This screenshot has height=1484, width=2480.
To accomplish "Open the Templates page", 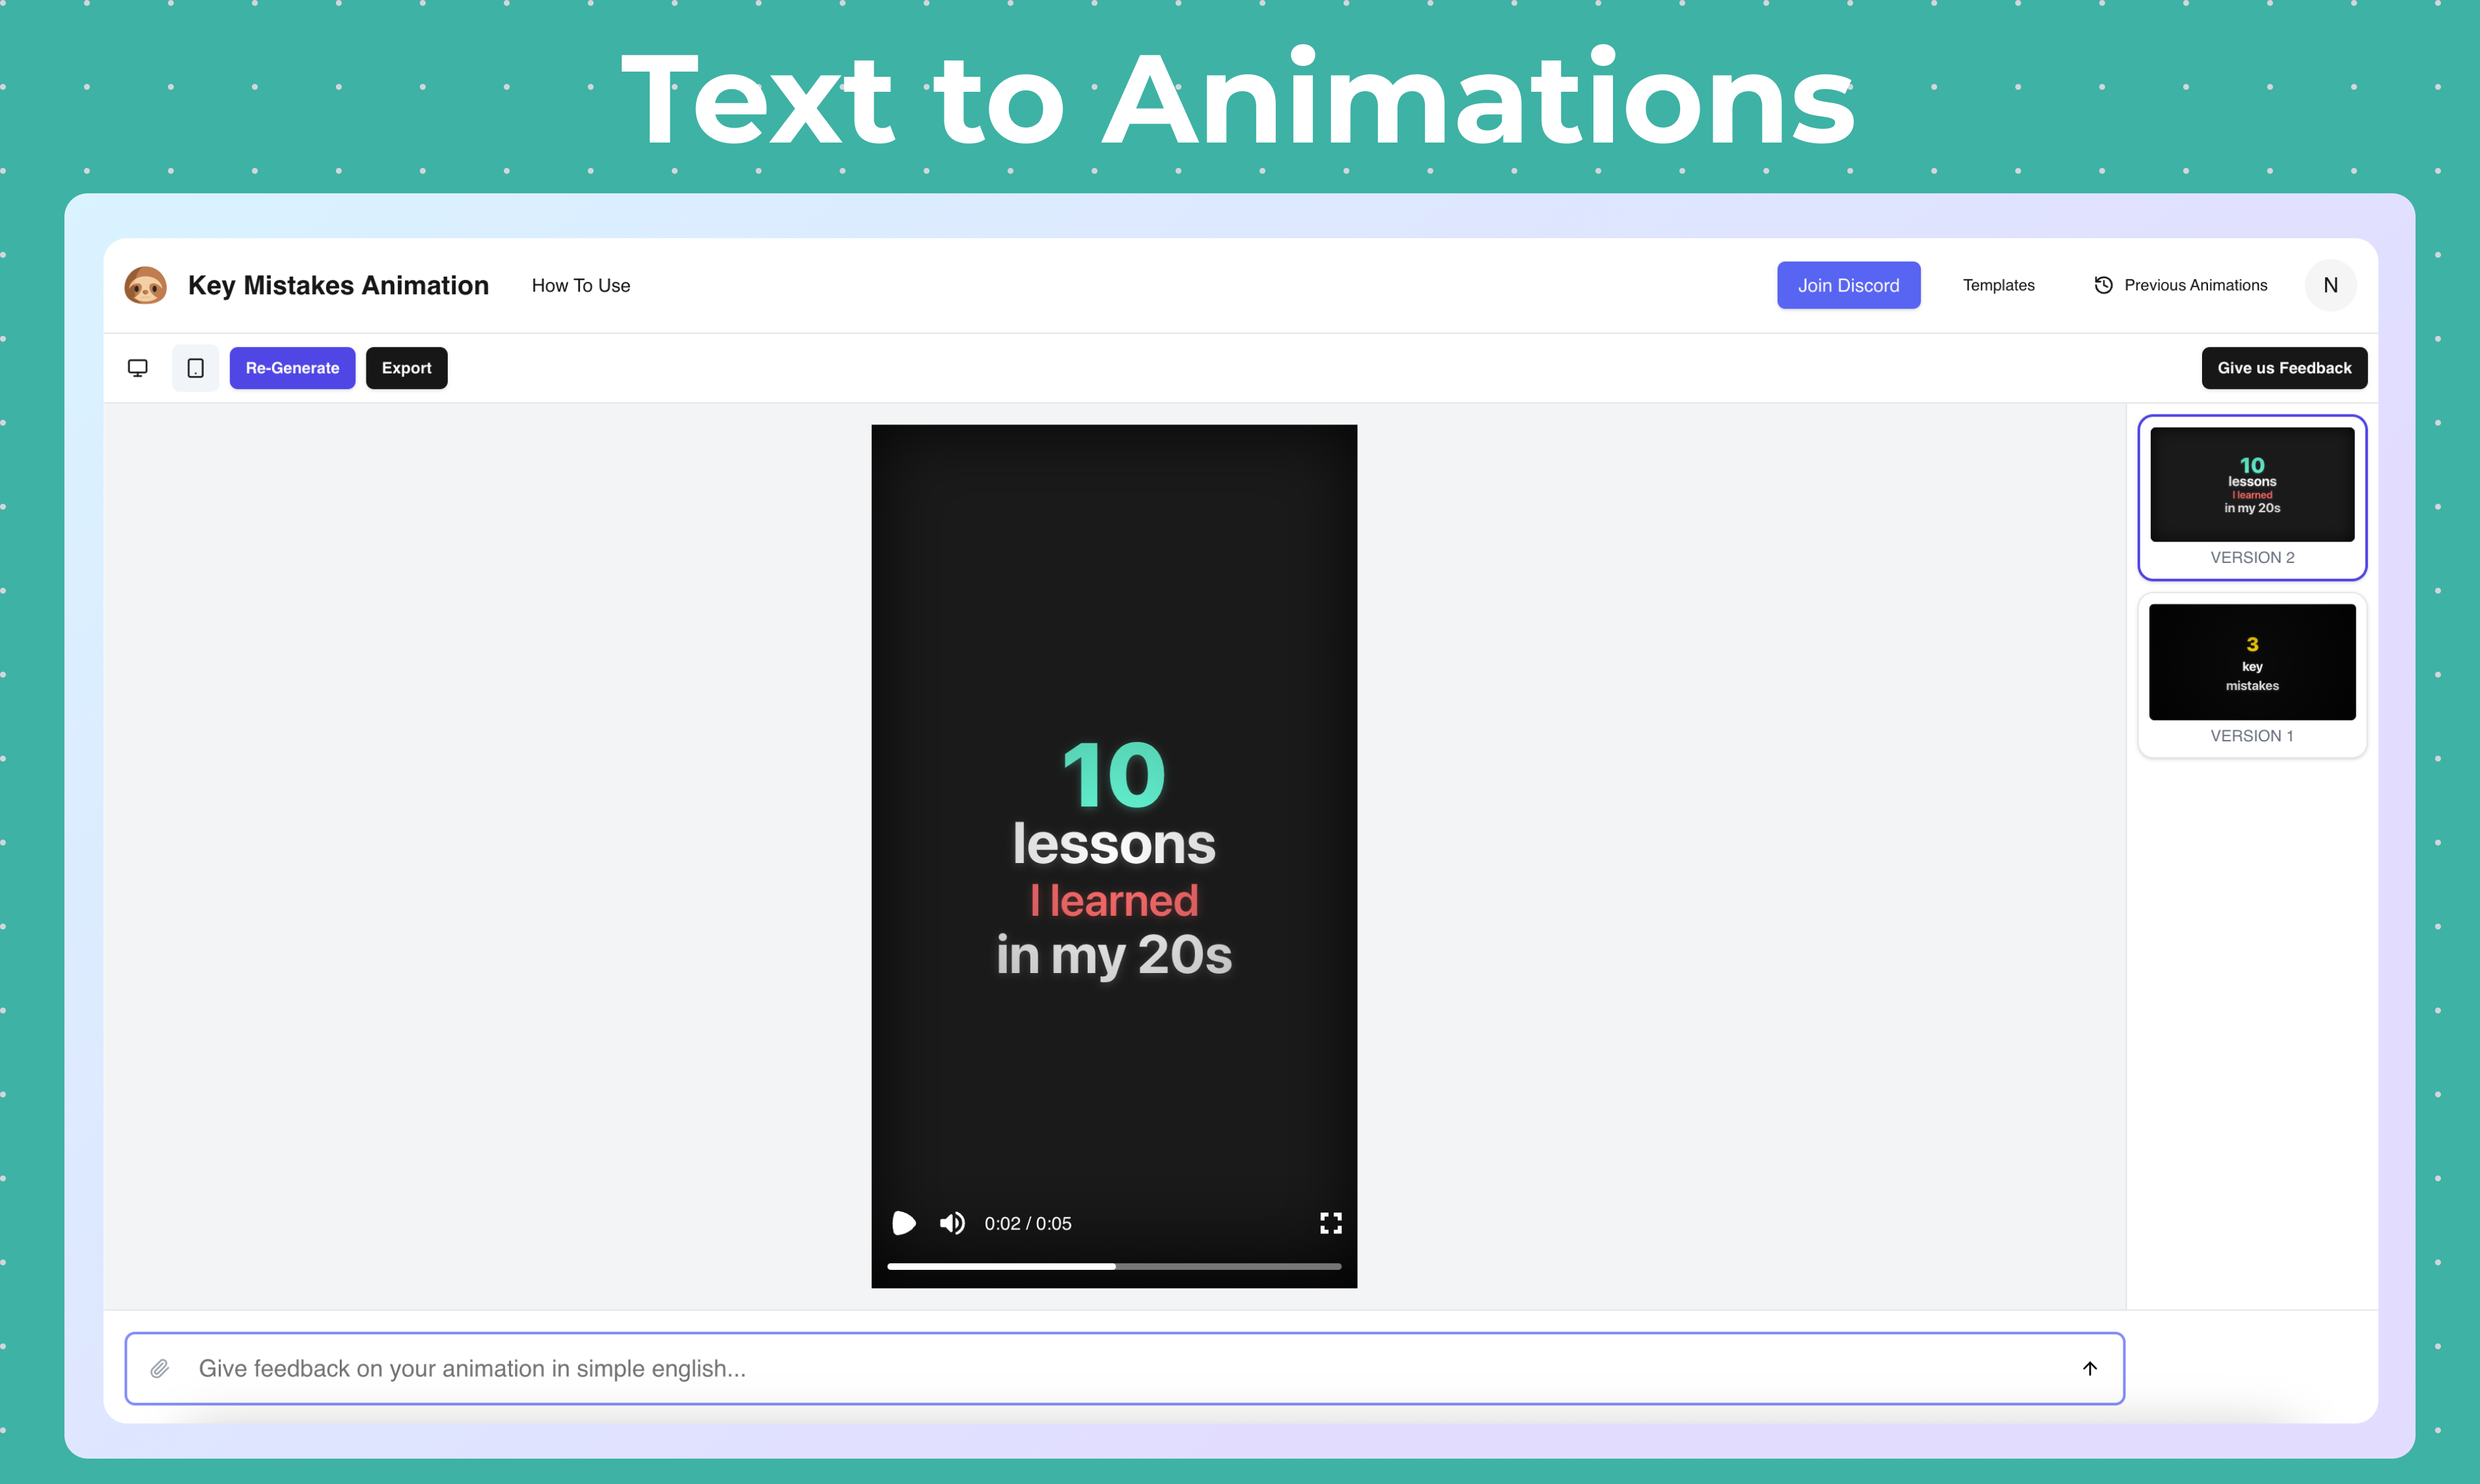I will point(1998,285).
